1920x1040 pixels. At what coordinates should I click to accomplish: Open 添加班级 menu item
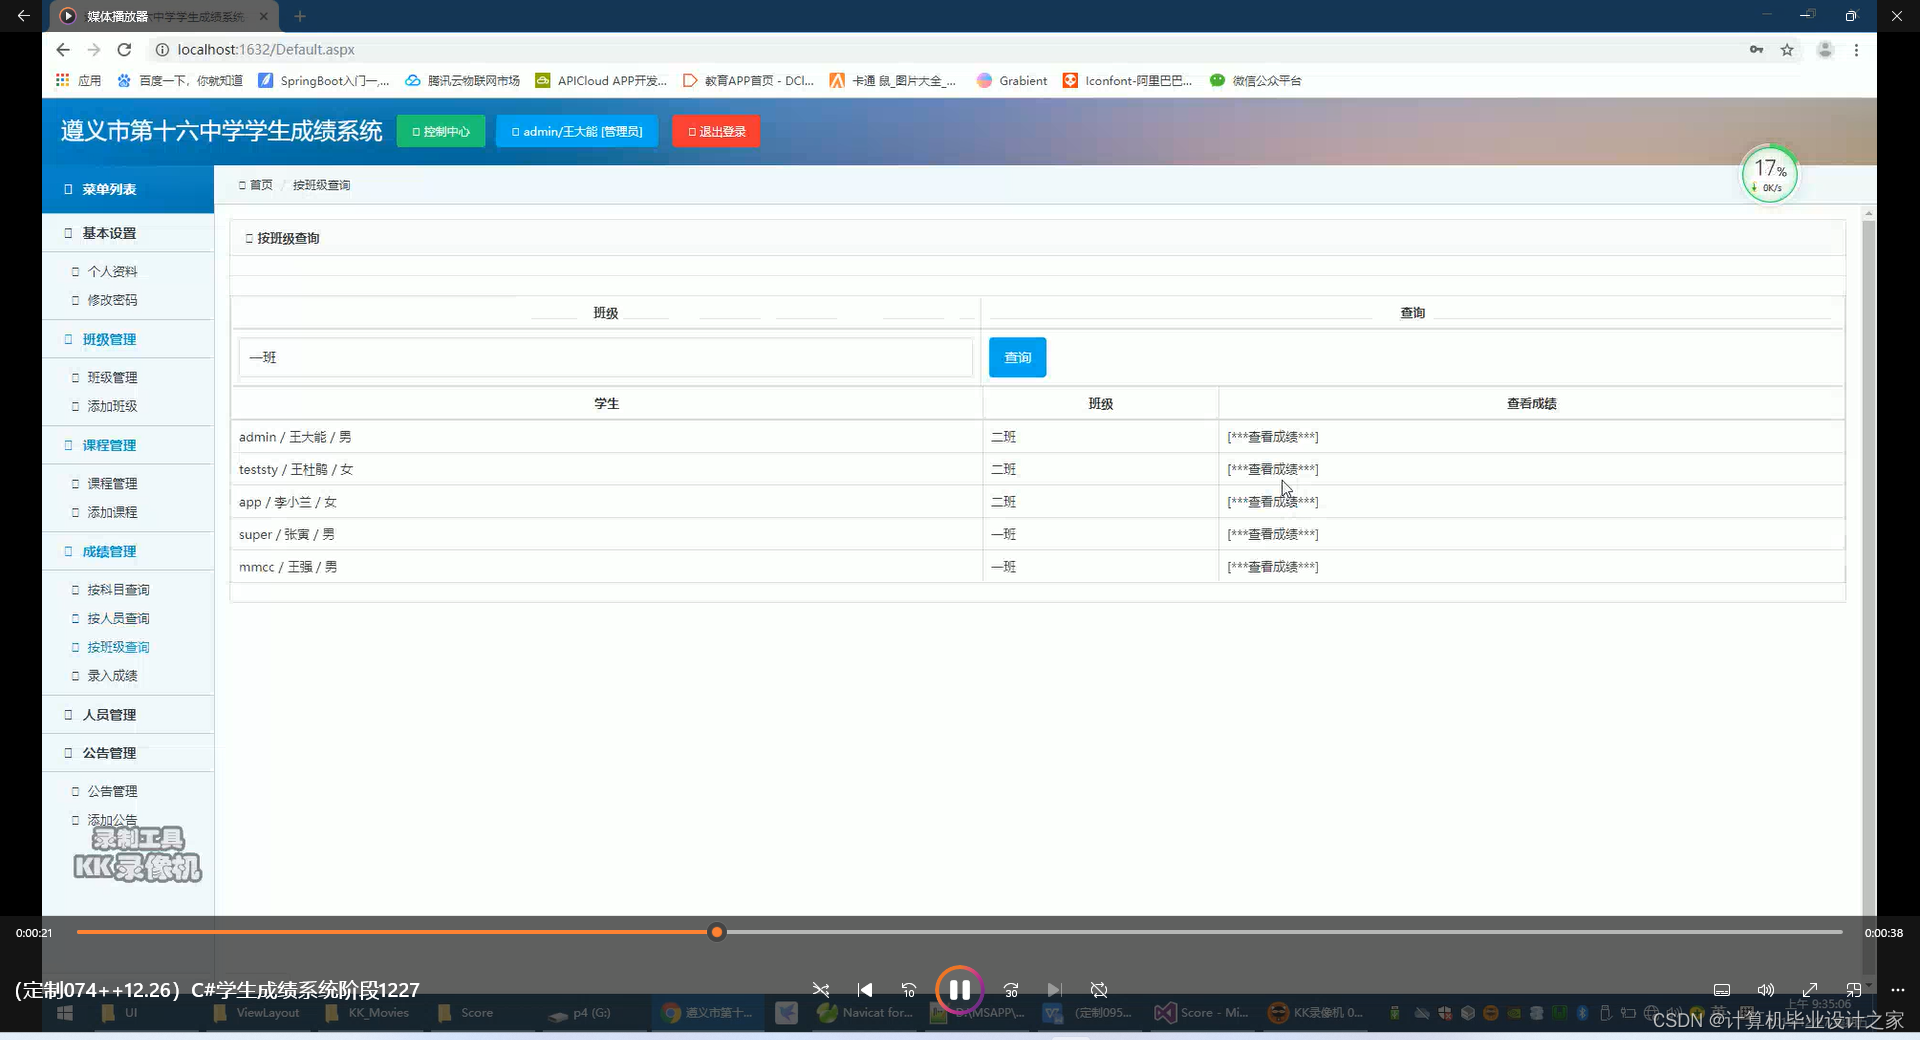[x=112, y=406]
